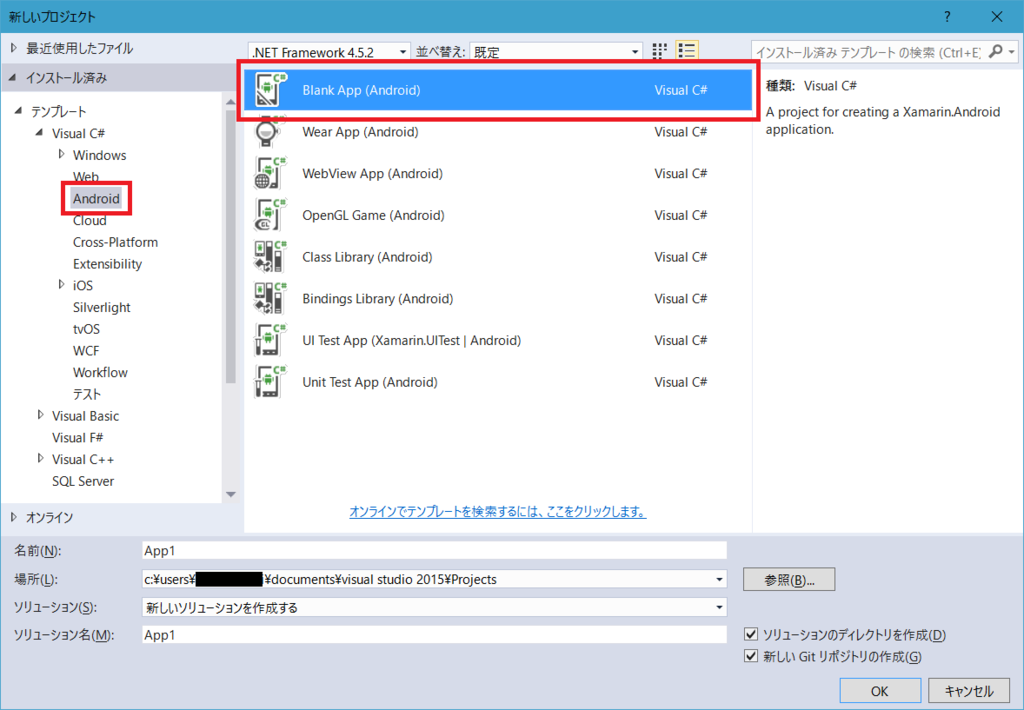Expand the Windows tree node arrow
This screenshot has width=1024, height=710.
click(x=61, y=154)
